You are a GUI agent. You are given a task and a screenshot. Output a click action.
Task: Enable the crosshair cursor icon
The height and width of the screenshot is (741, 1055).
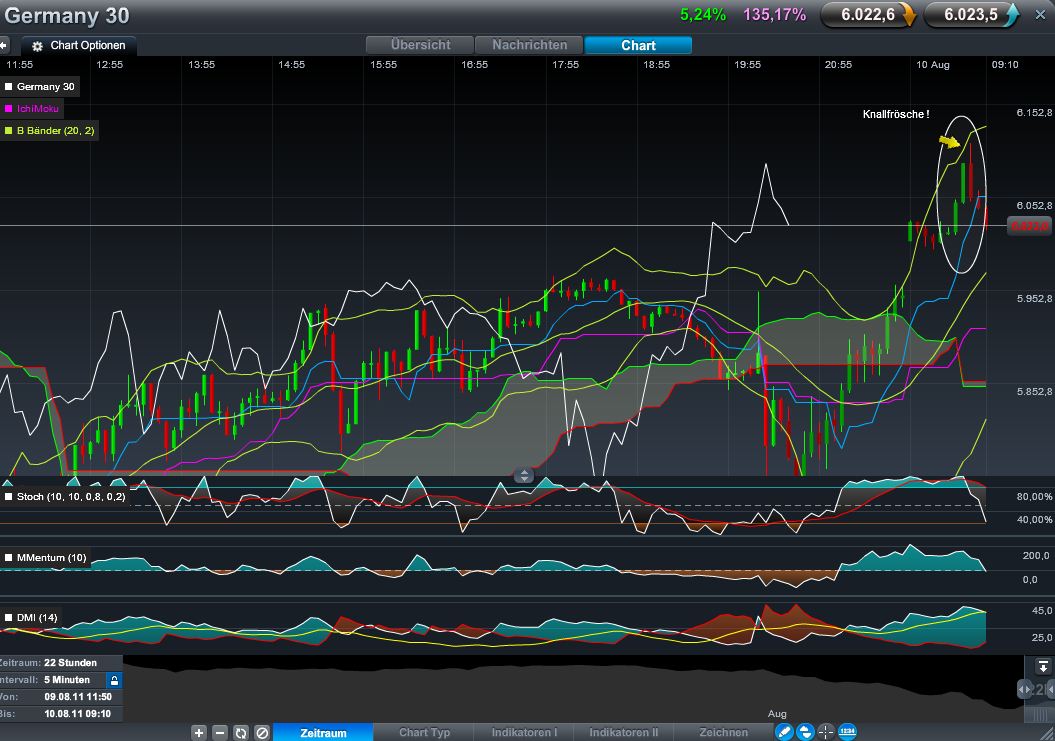(826, 732)
